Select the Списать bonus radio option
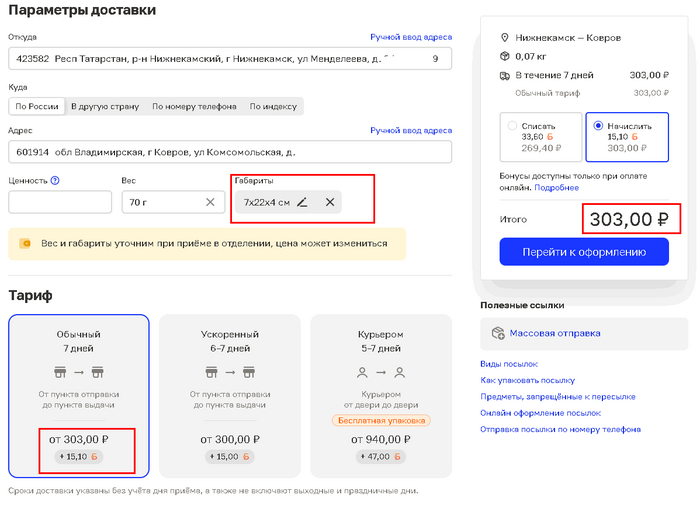Screen dimensions: 700x505 click(x=513, y=126)
